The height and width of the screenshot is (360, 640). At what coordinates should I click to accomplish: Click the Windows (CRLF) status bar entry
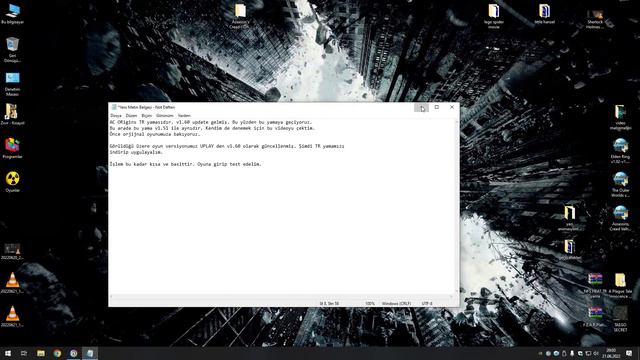[x=396, y=304]
